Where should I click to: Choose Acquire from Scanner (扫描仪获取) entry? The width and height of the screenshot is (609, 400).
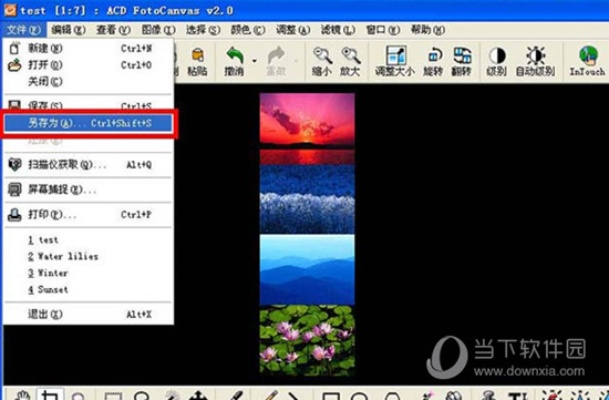pos(88,165)
